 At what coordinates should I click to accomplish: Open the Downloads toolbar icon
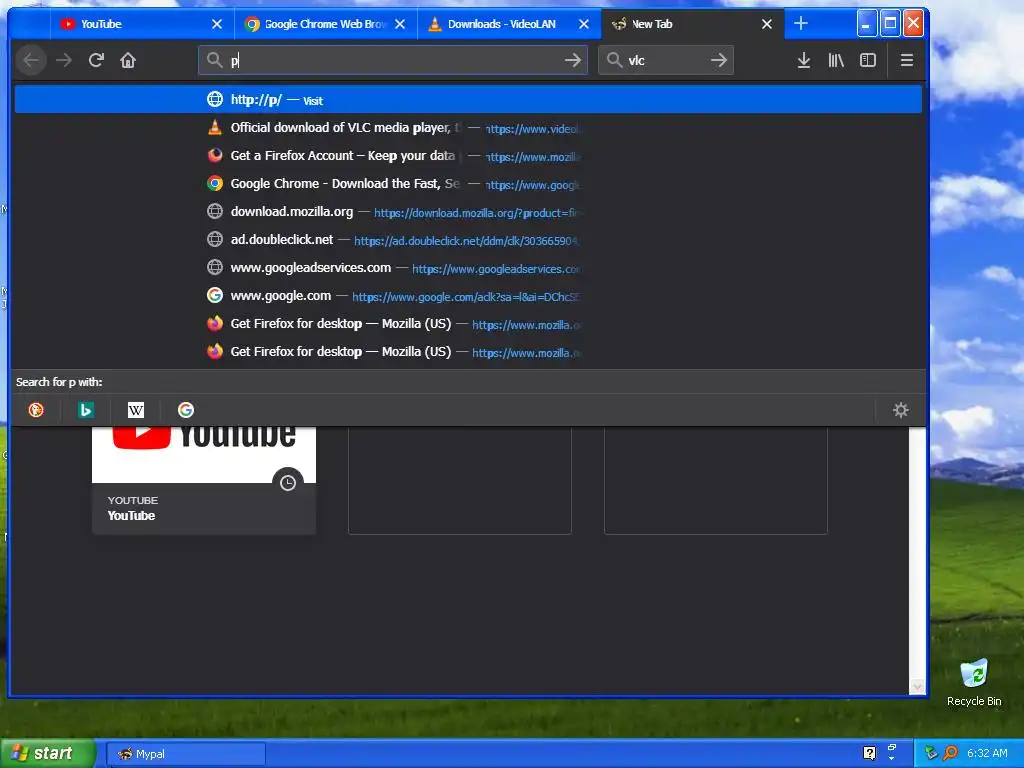pyautogui.click(x=804, y=60)
